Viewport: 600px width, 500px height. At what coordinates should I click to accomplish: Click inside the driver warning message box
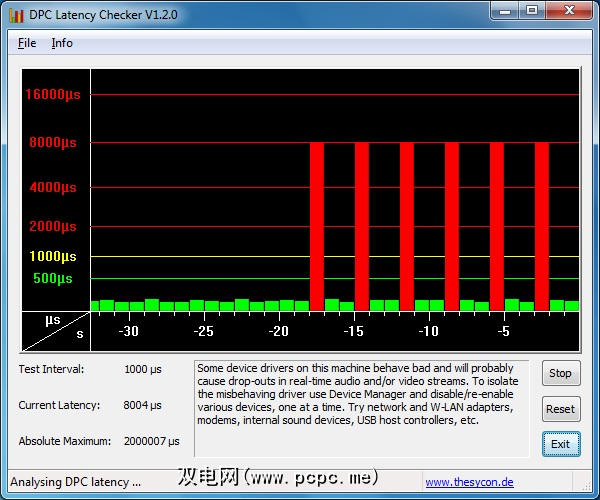[x=364, y=407]
